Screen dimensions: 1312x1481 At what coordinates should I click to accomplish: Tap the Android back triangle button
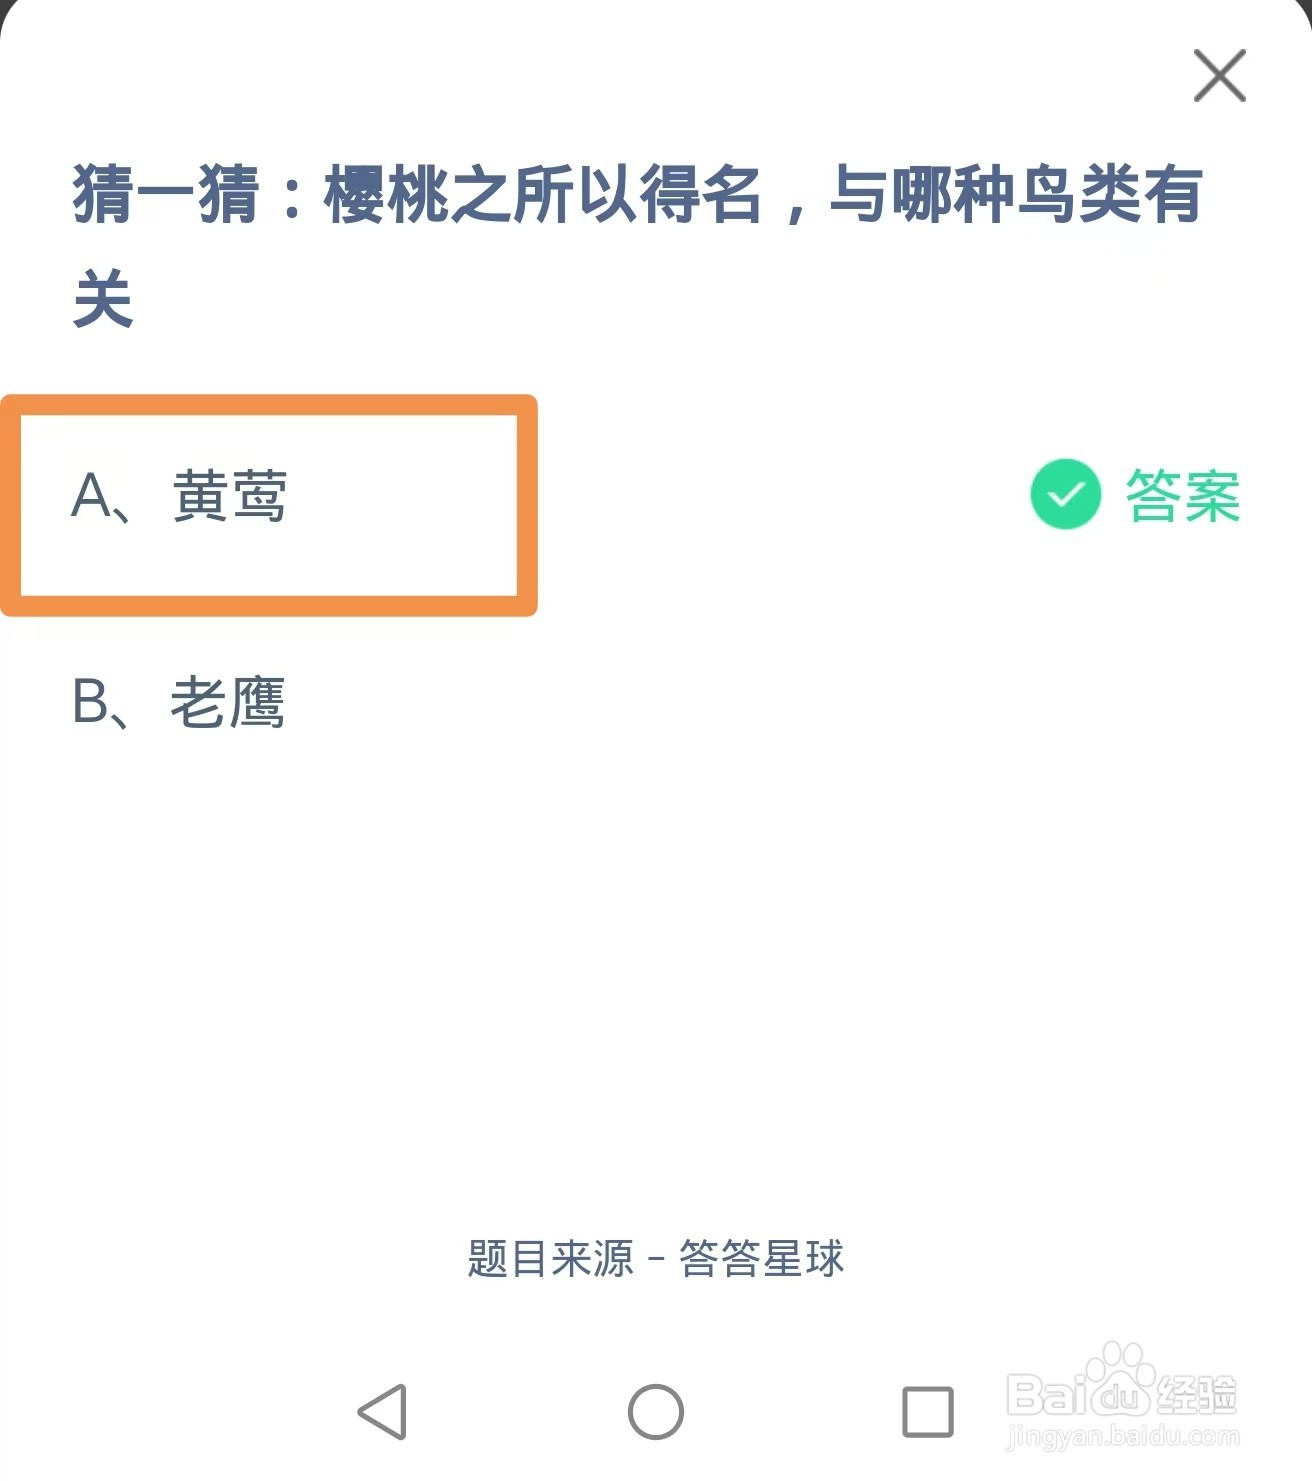[x=383, y=1411]
